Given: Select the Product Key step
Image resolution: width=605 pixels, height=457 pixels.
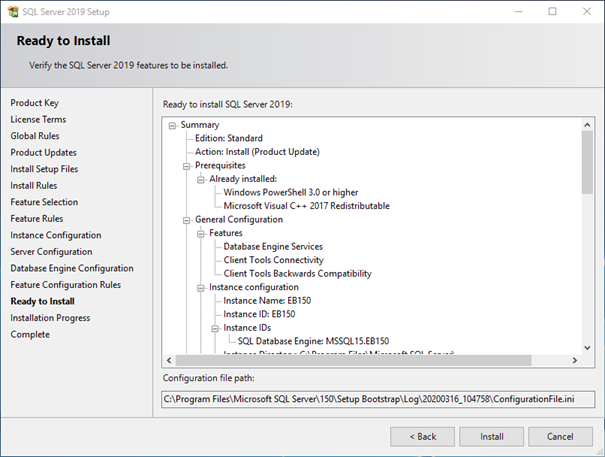Looking at the screenshot, I should (34, 103).
